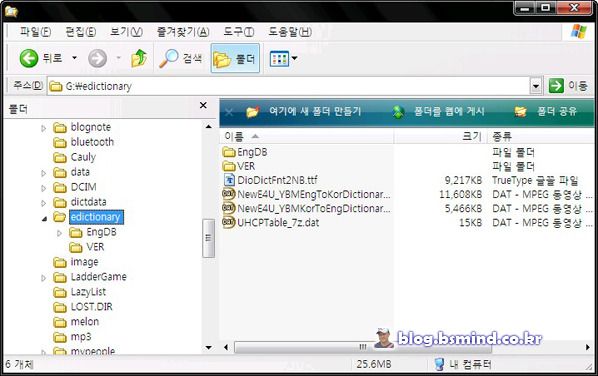
Task: Select image folder in tree
Action: [84, 262]
